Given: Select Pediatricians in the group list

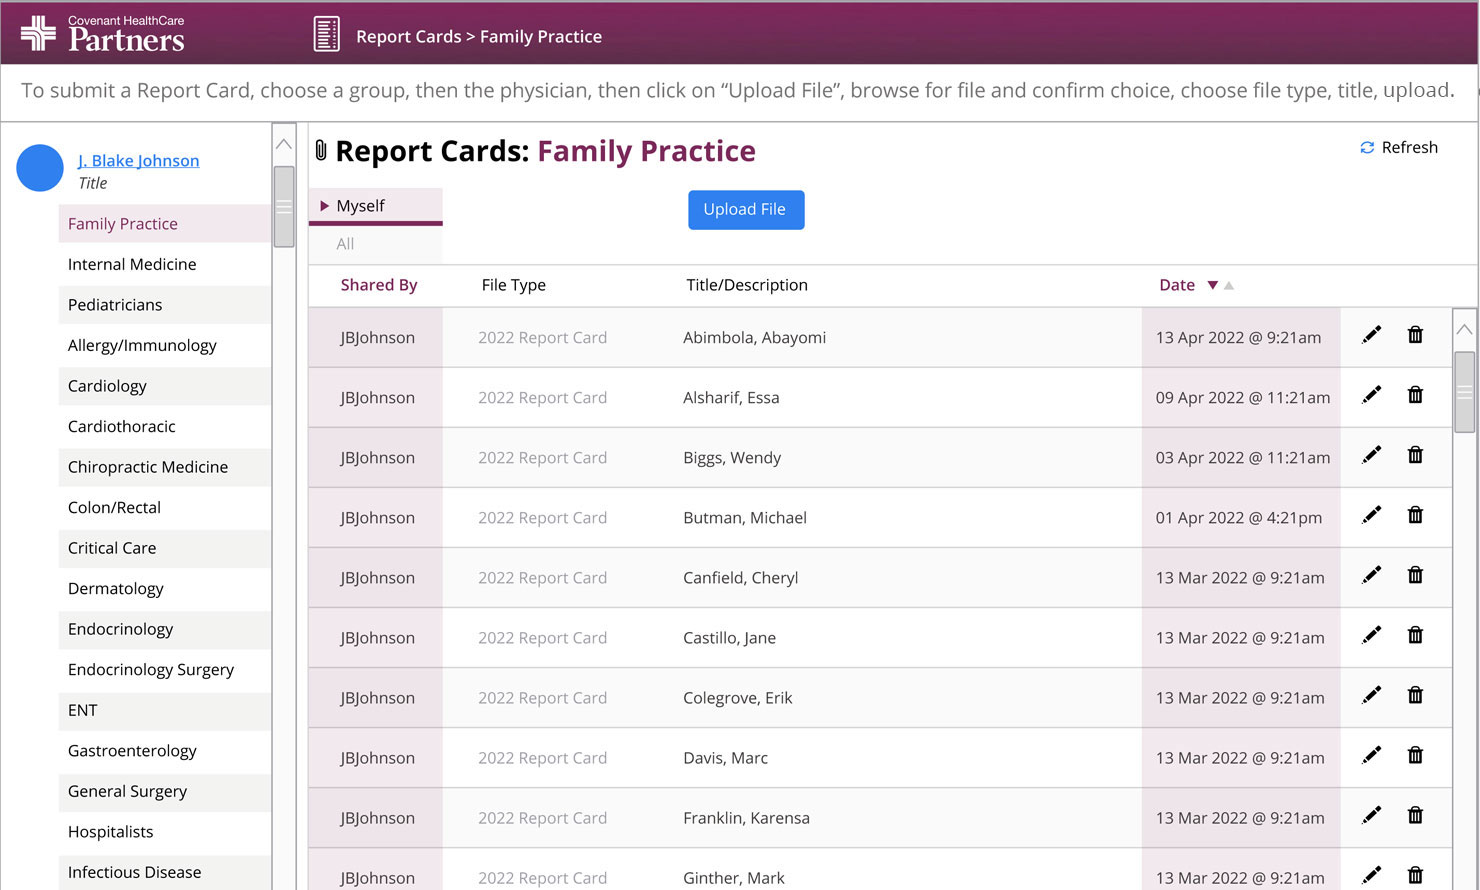Looking at the screenshot, I should (x=165, y=305).
